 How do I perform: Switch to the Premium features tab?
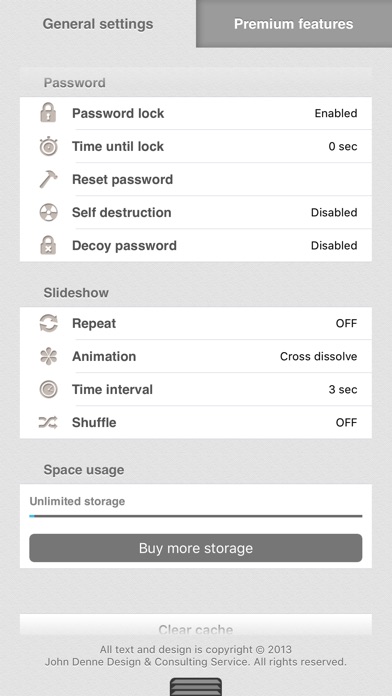[294, 24]
